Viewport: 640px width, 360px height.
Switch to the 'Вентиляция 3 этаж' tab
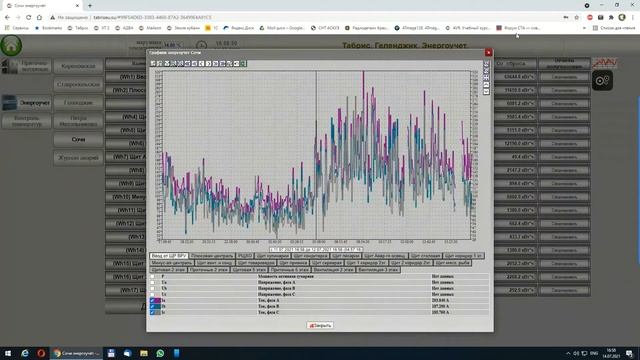(379, 270)
